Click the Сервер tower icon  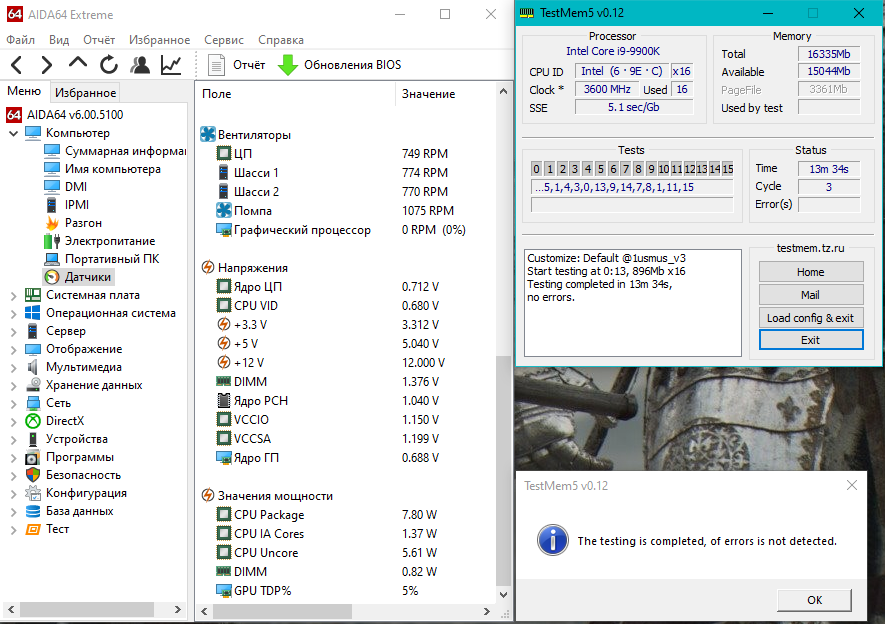click(33, 331)
